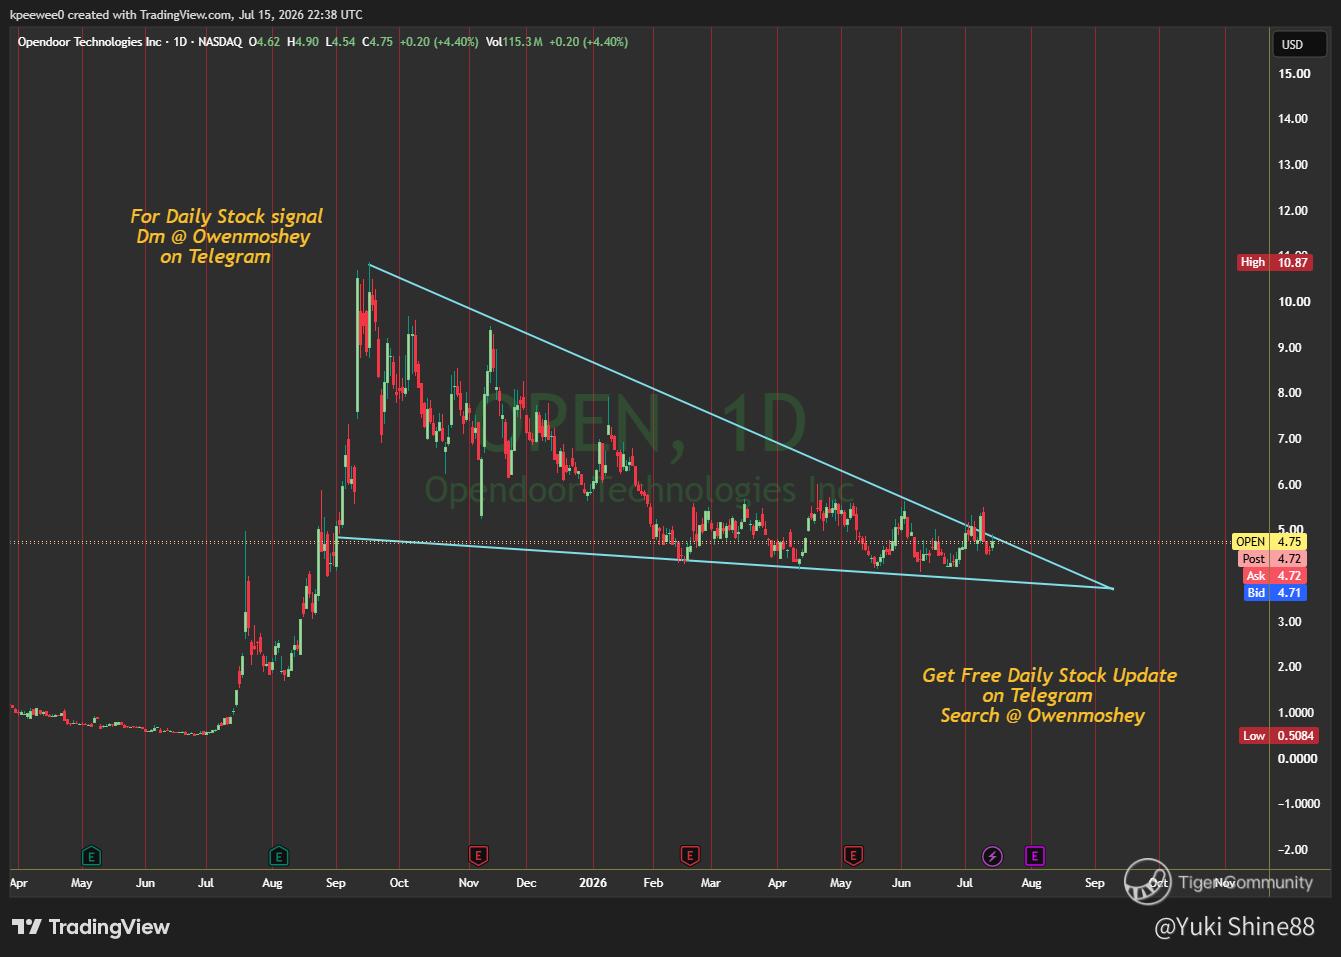Click the High 10.87 price label
This screenshot has height=957, width=1341.
click(1274, 262)
